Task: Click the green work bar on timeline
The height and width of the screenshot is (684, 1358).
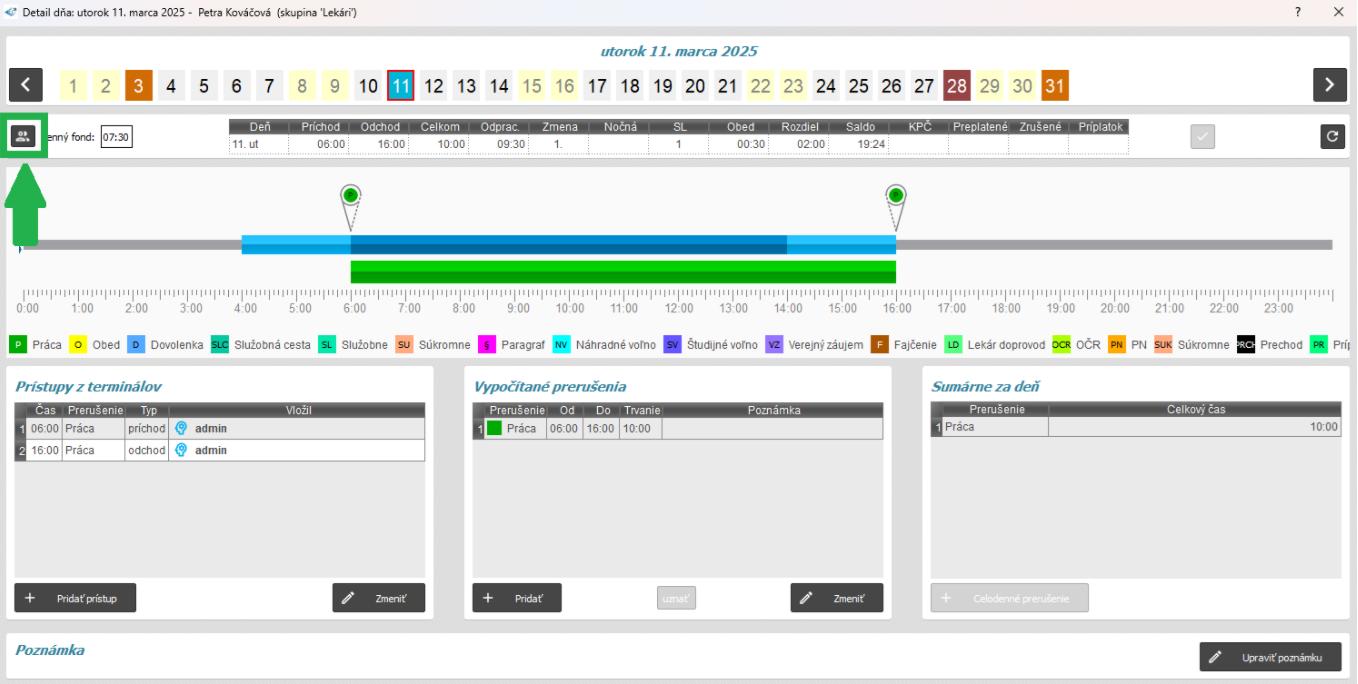Action: [x=622, y=272]
